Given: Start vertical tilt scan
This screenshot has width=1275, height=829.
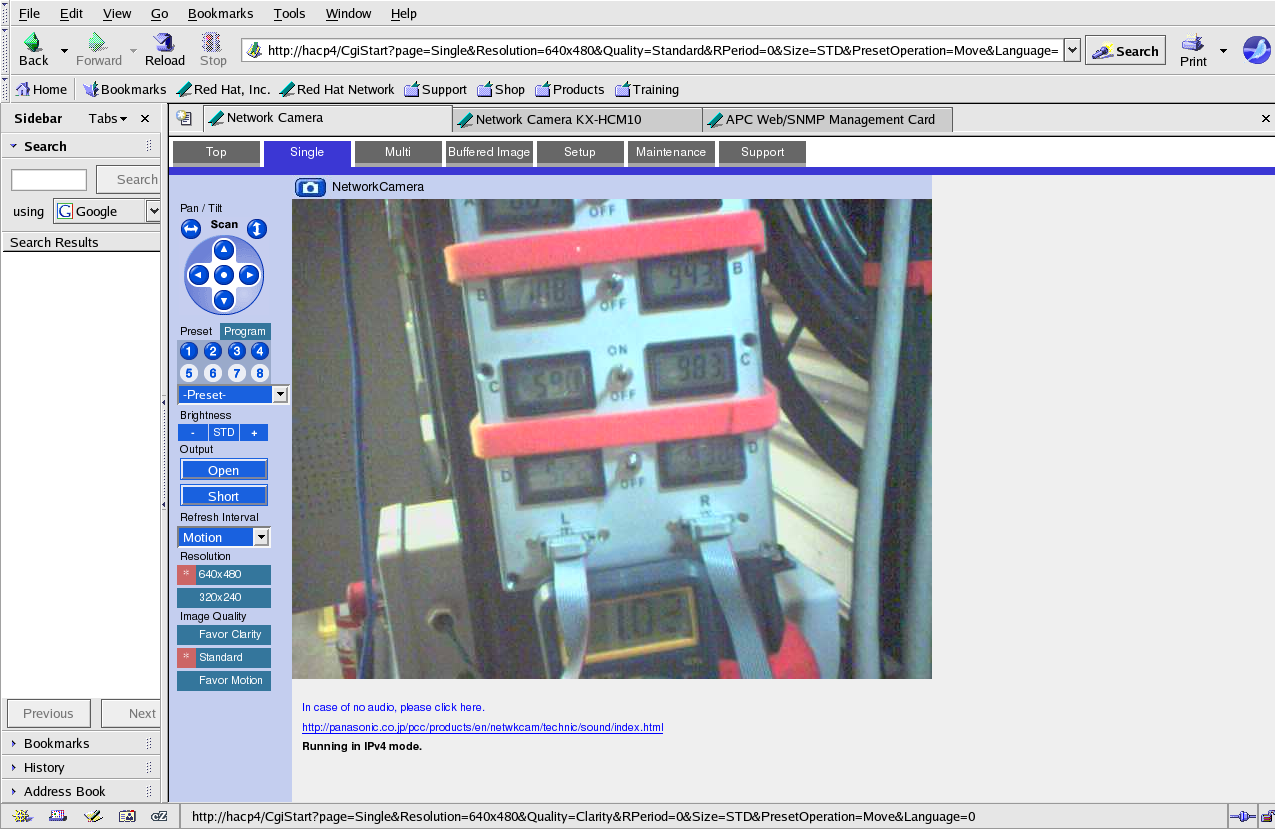Looking at the screenshot, I should [257, 229].
